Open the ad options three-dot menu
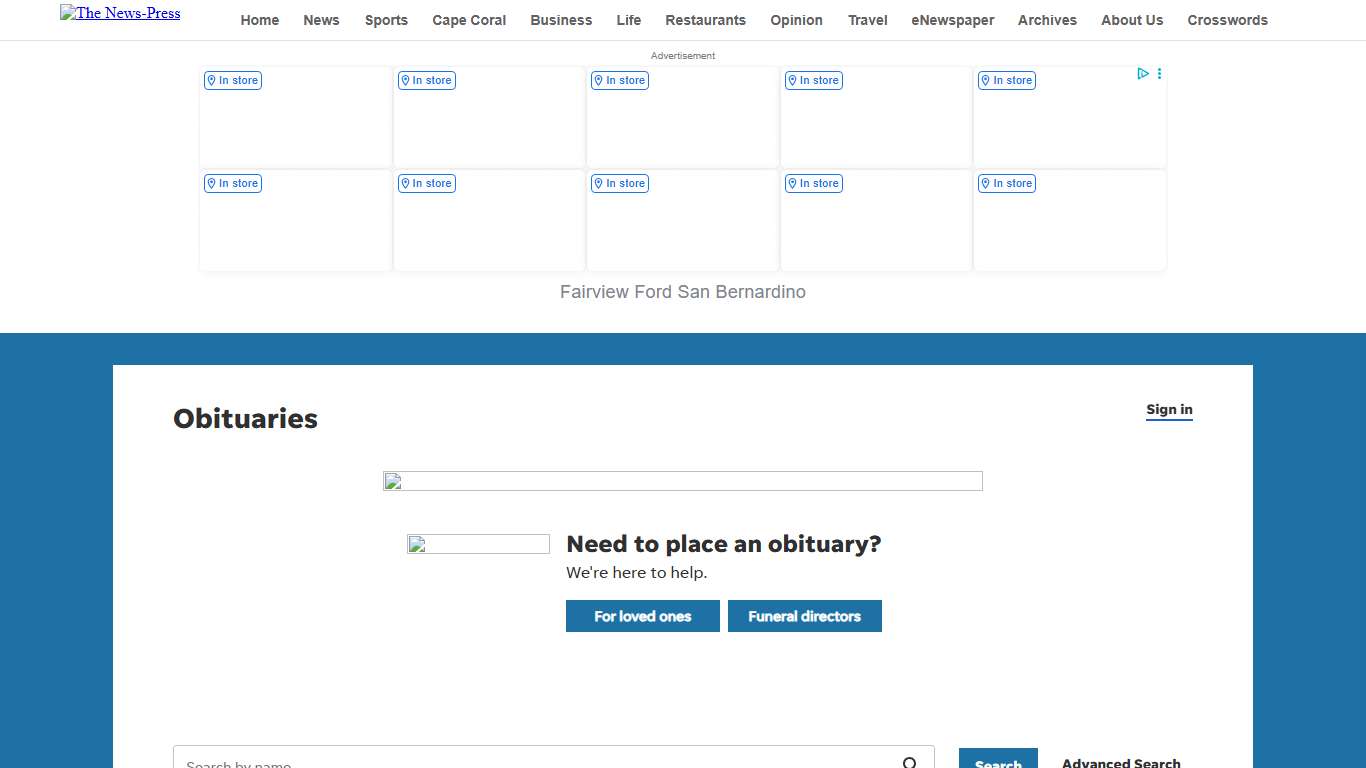 tap(1159, 73)
